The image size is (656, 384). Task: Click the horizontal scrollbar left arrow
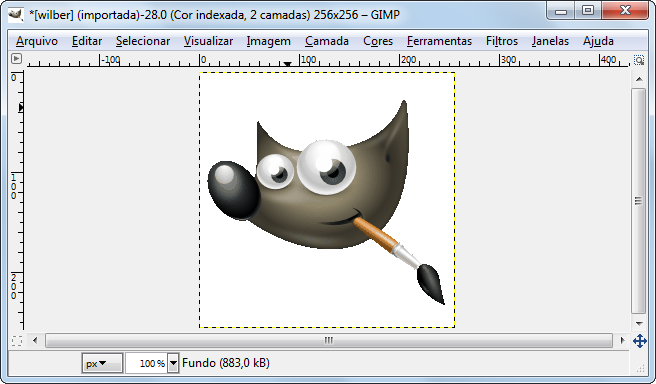35,340
